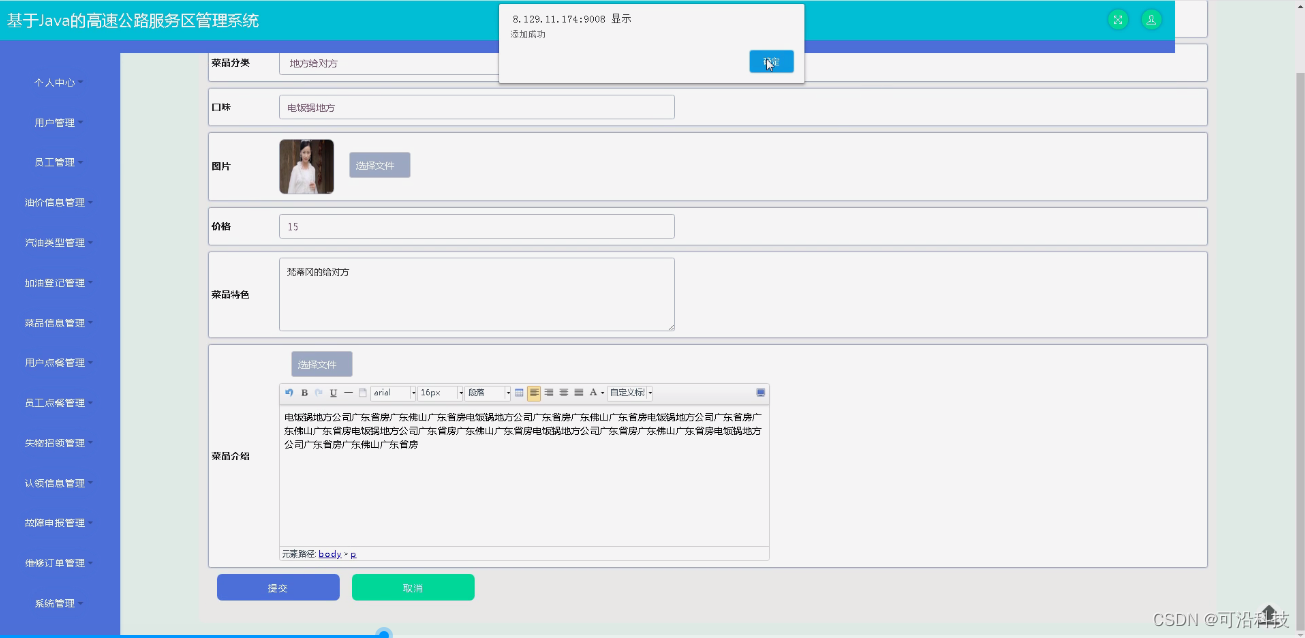Click the 取消 button below the form

(412, 587)
